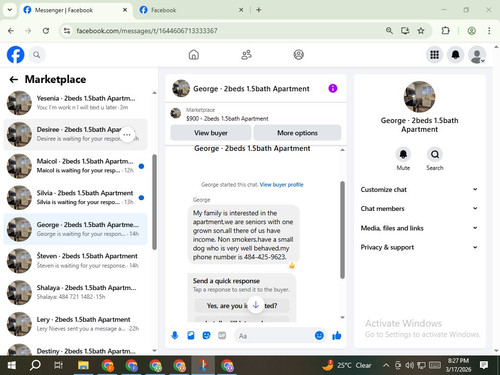Click the chat message scrollbar
500x375 pixels.
coord(342,230)
